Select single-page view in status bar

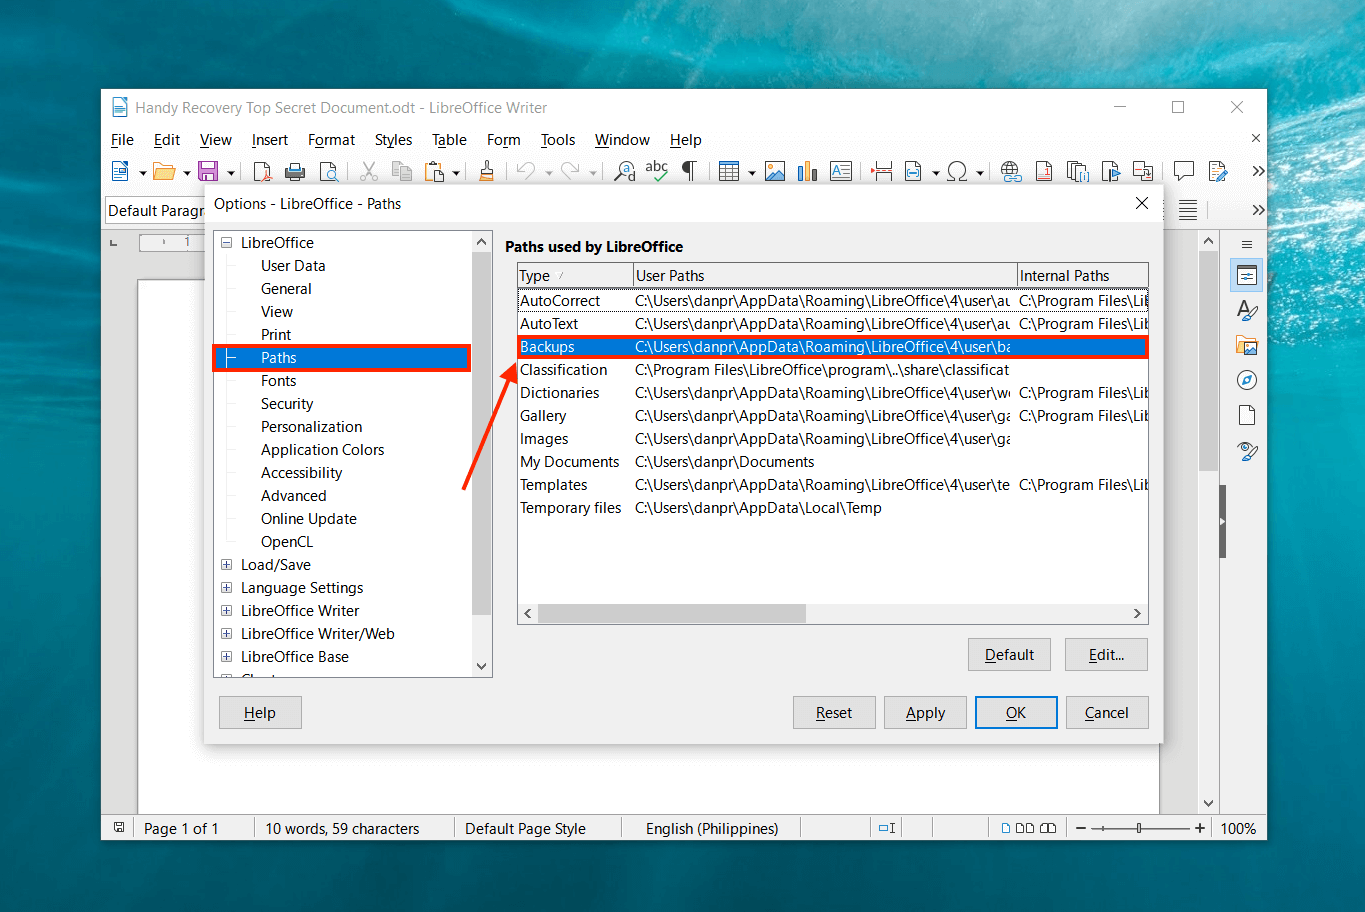(1007, 828)
